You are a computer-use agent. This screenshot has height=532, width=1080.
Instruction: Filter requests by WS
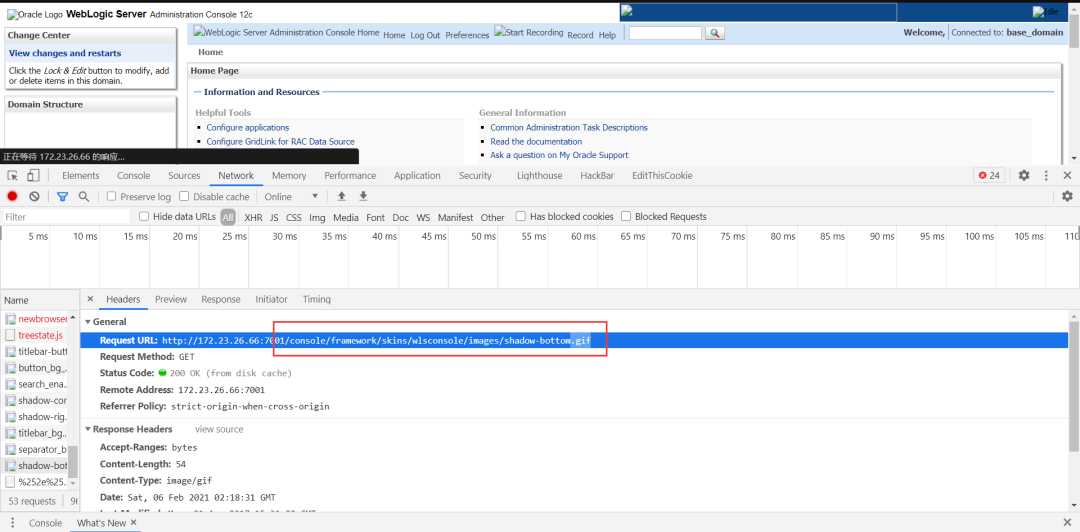(x=423, y=218)
